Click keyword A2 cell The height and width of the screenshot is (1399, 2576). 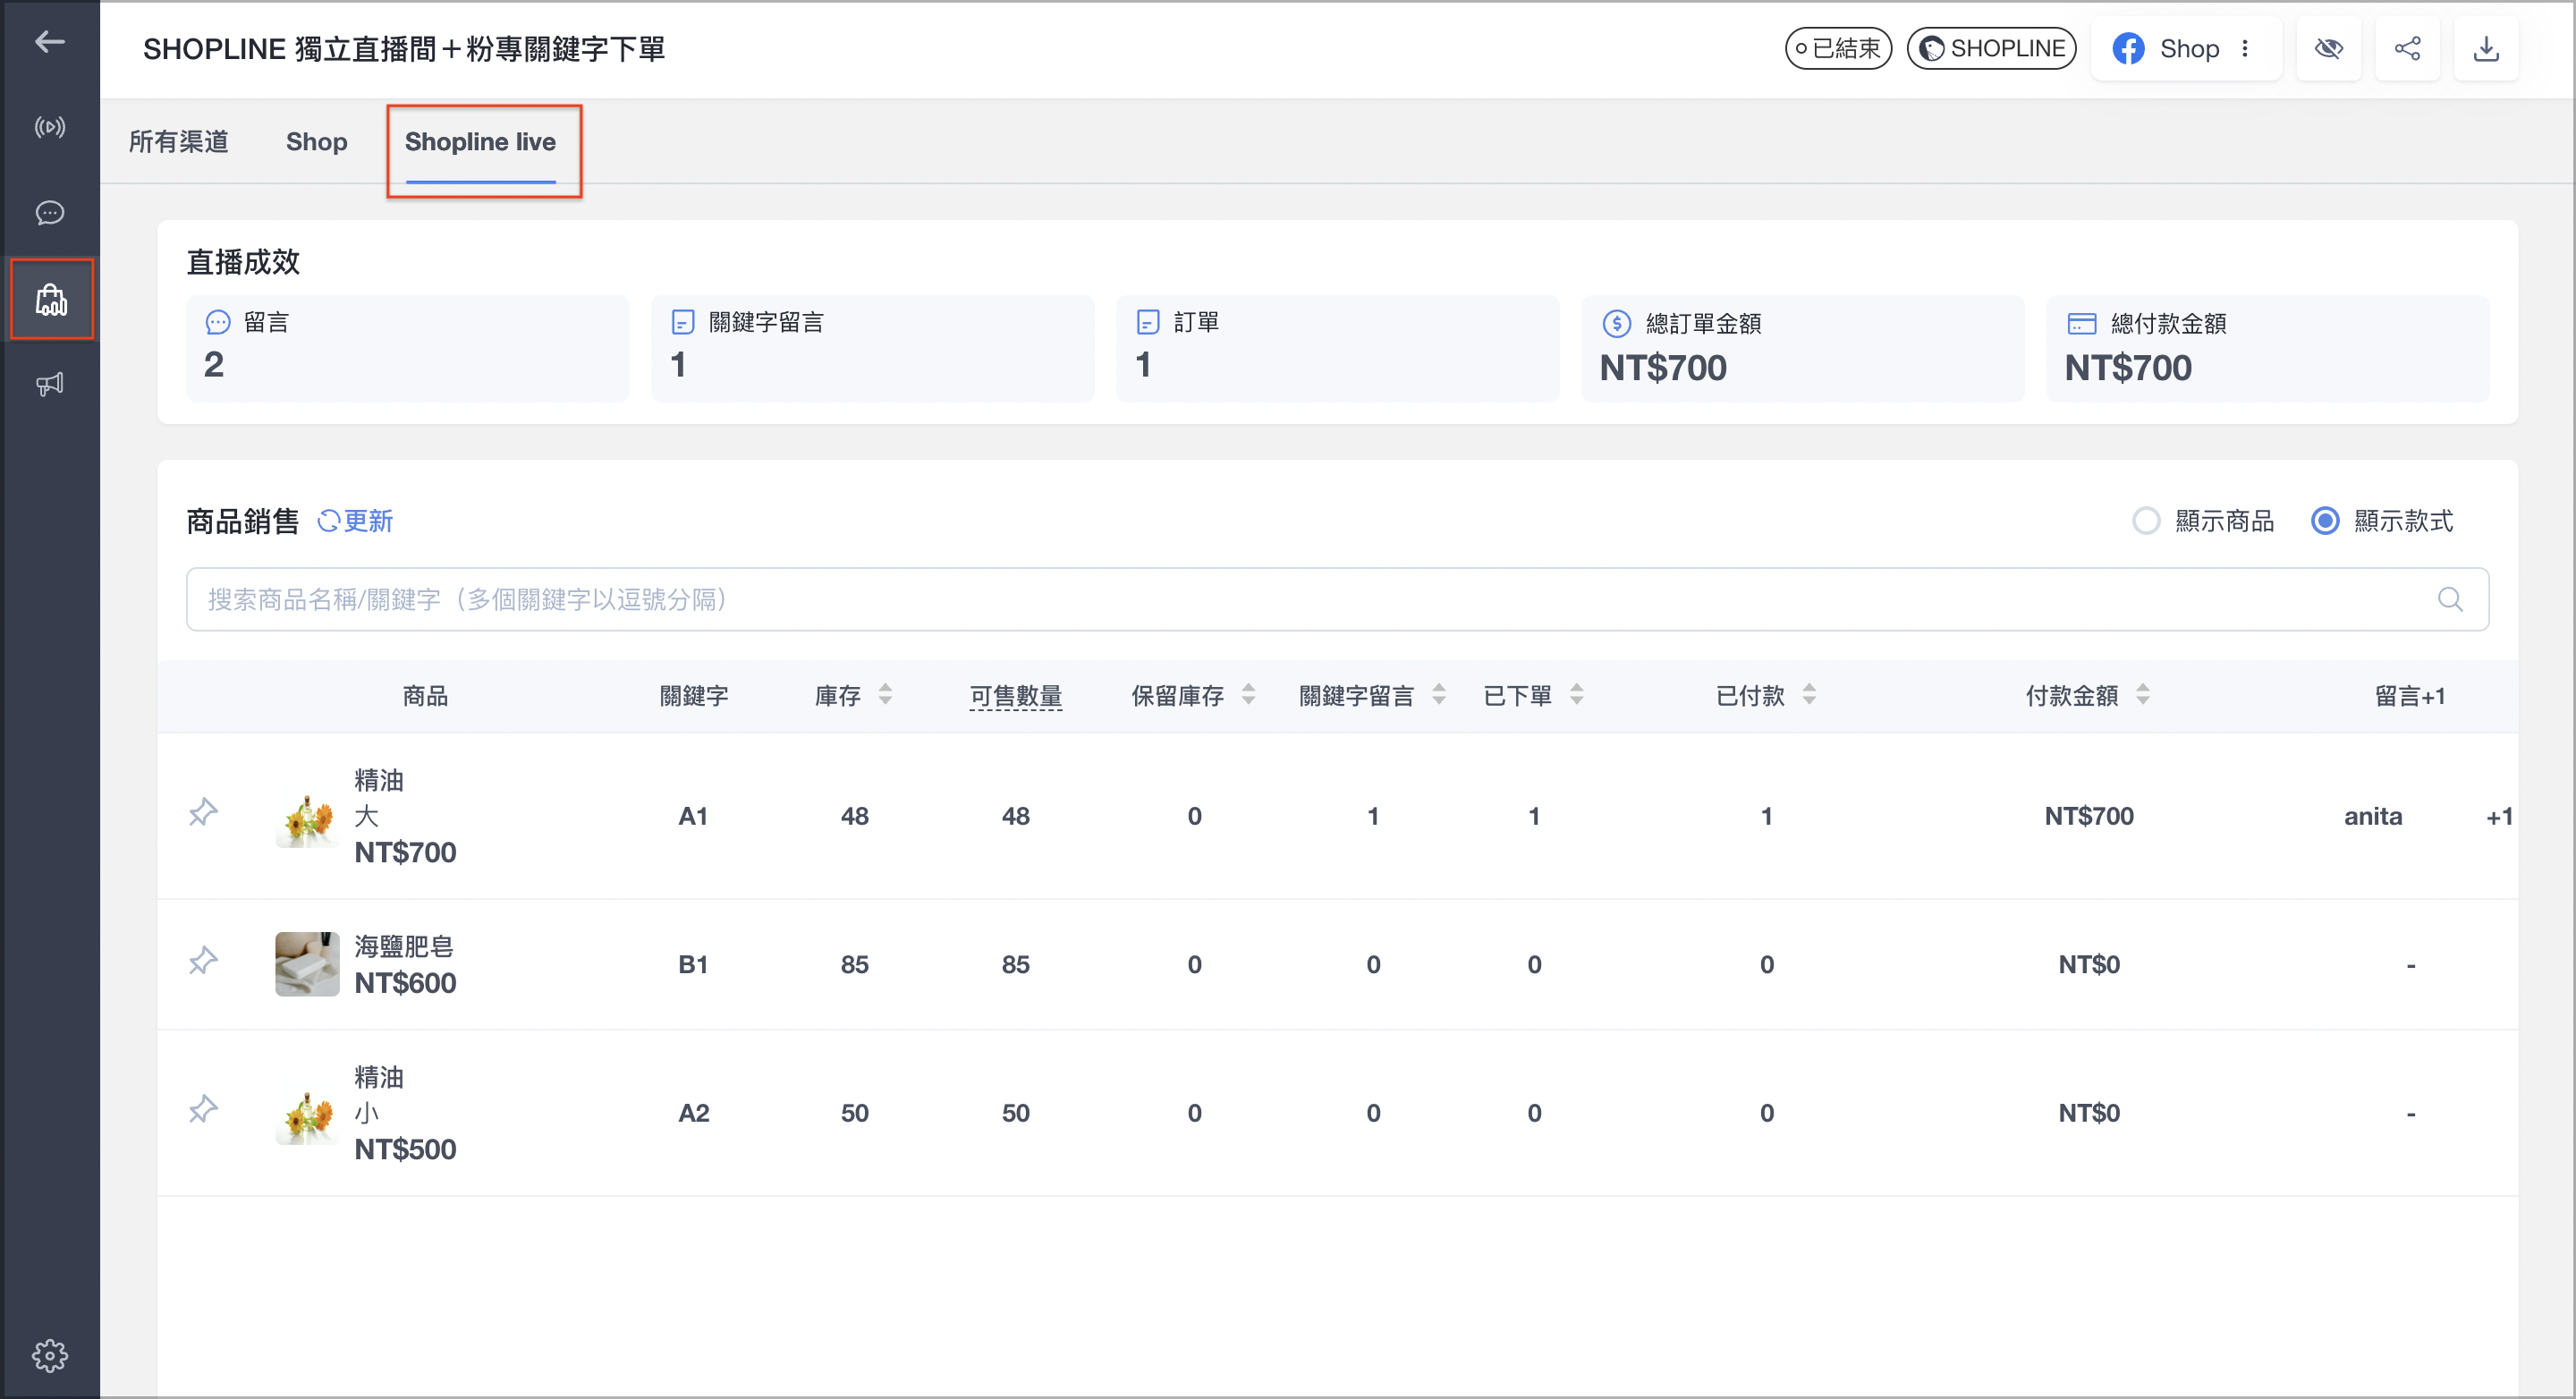693,1113
